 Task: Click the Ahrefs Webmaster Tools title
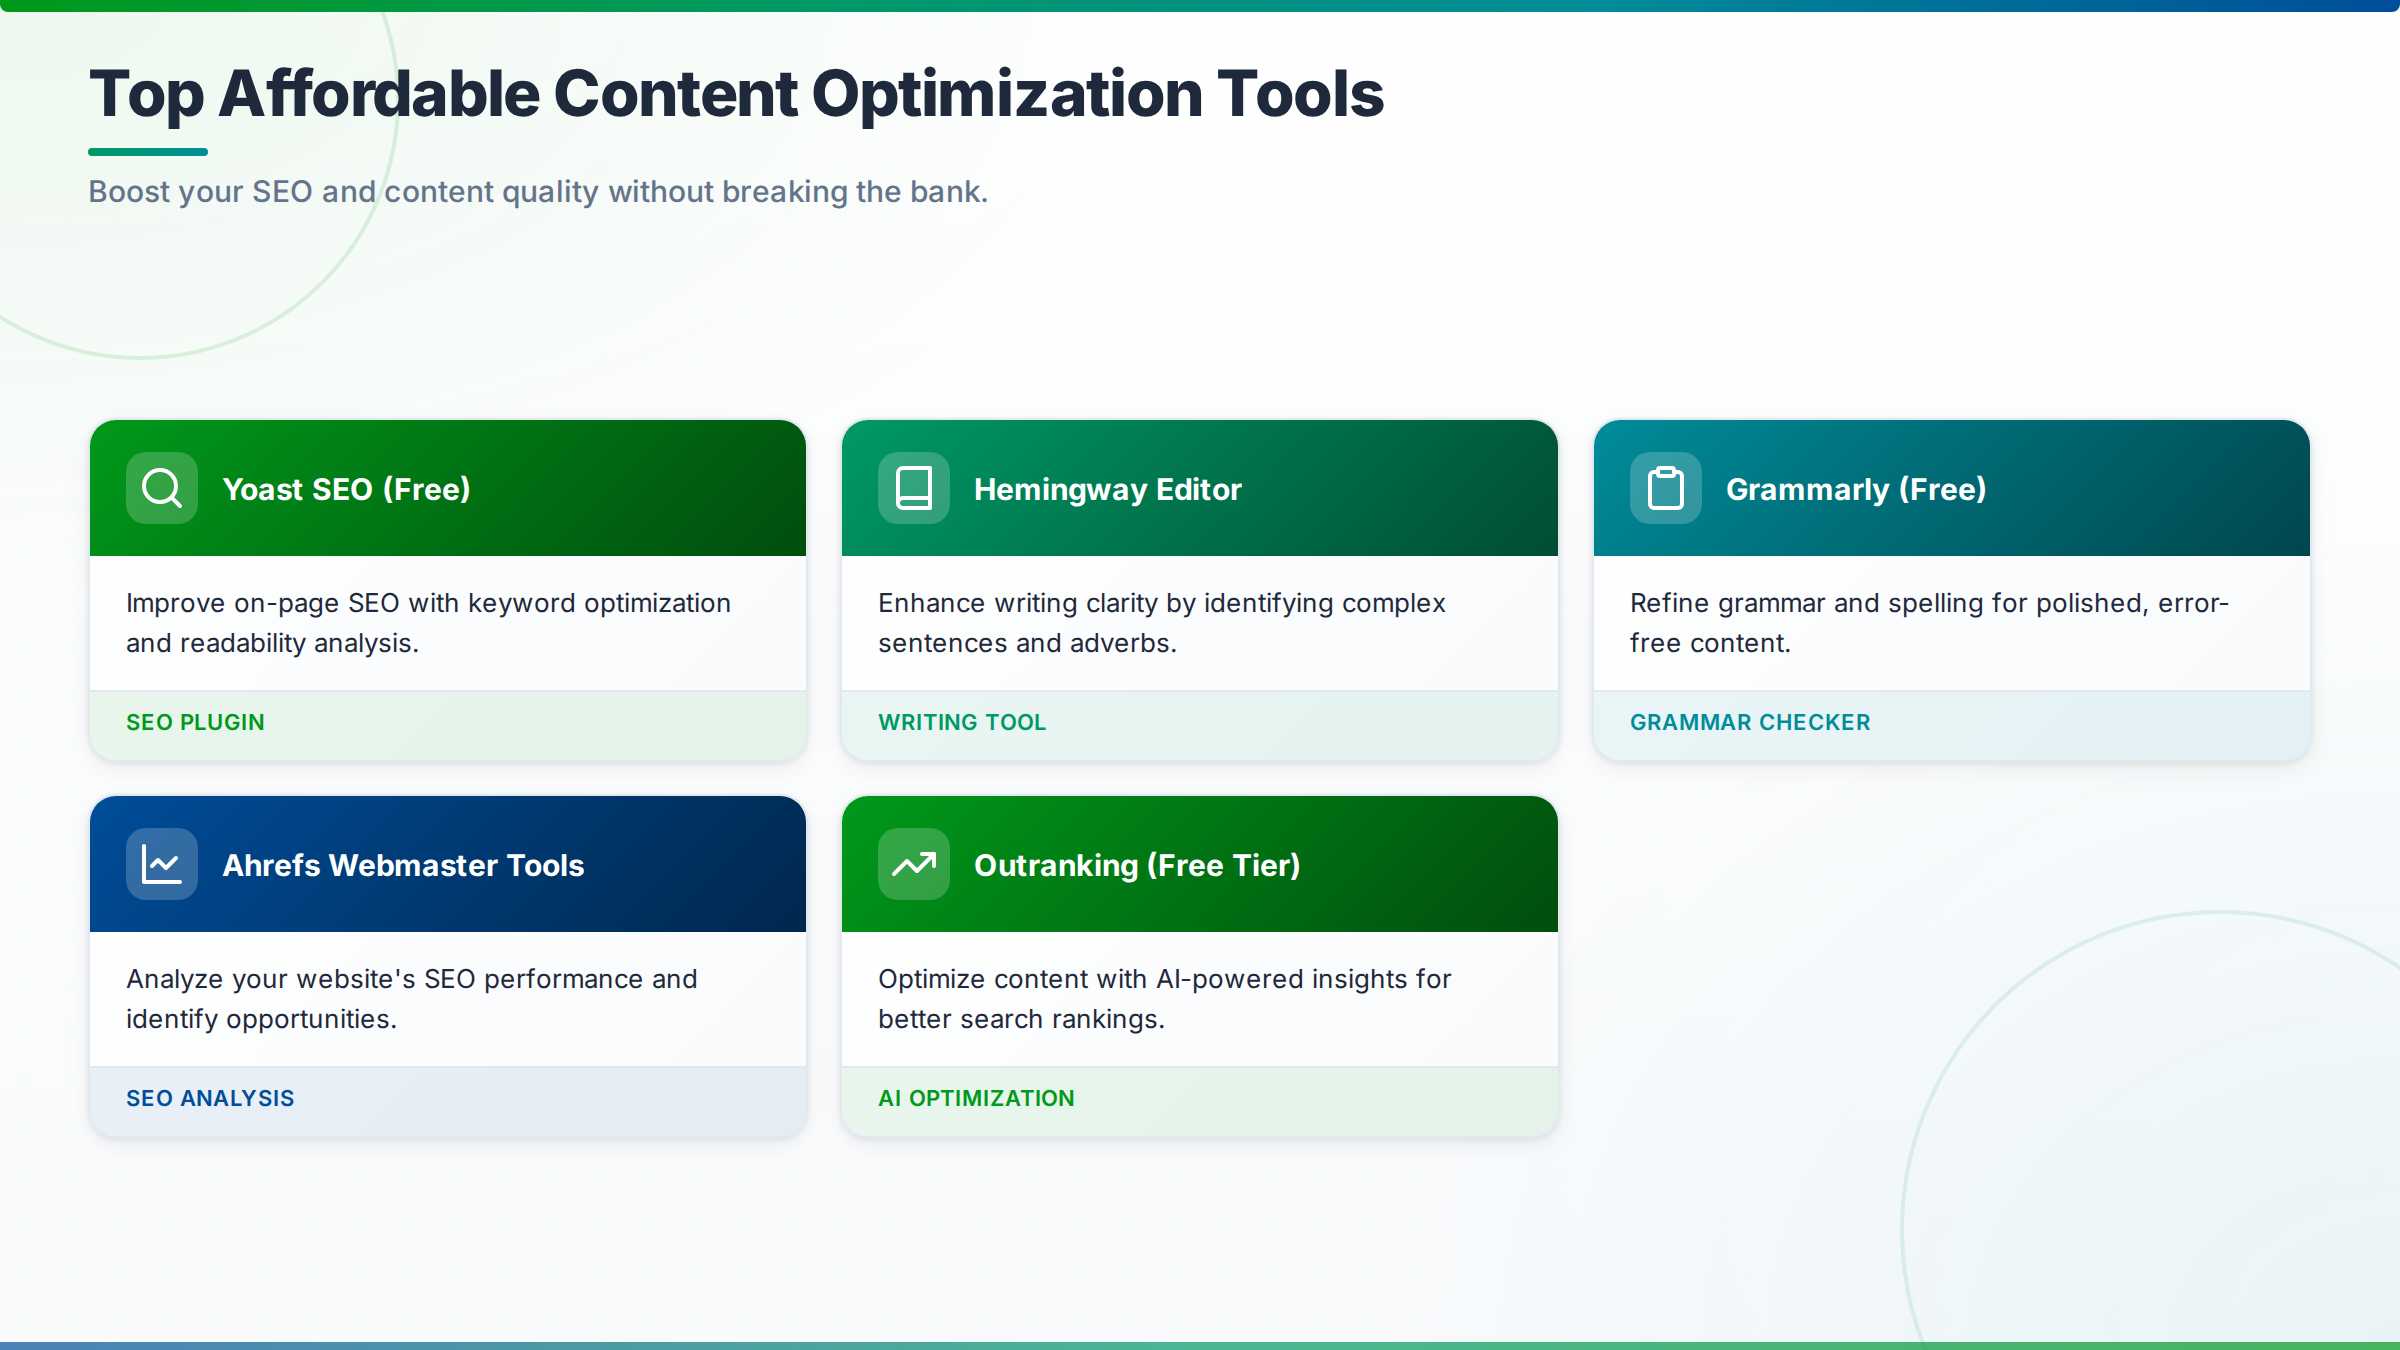(x=403, y=865)
